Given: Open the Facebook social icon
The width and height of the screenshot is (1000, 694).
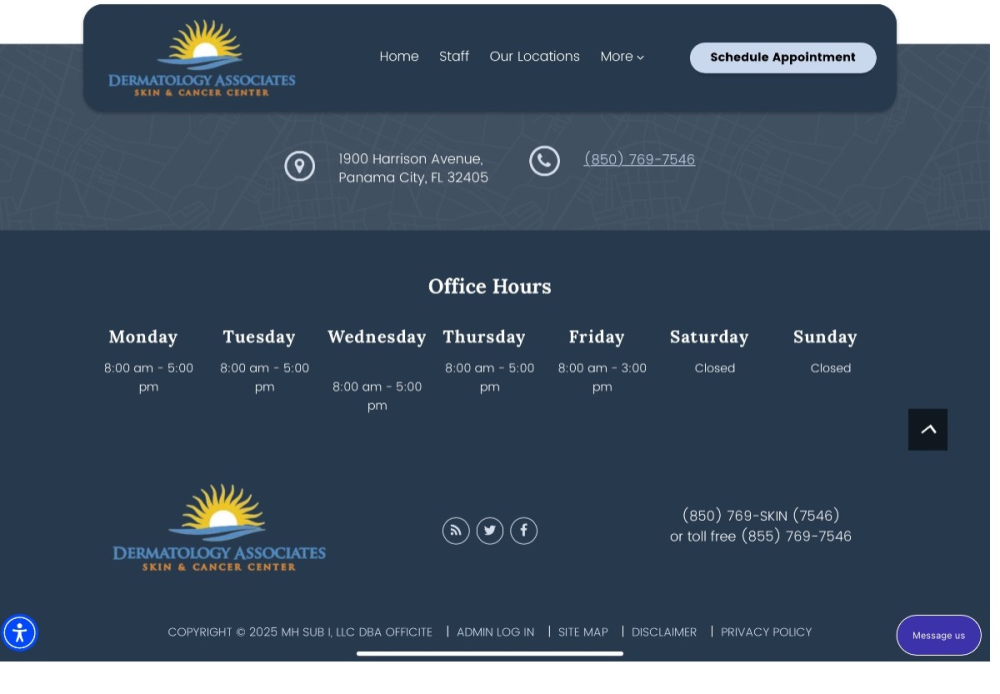Looking at the screenshot, I should point(524,531).
